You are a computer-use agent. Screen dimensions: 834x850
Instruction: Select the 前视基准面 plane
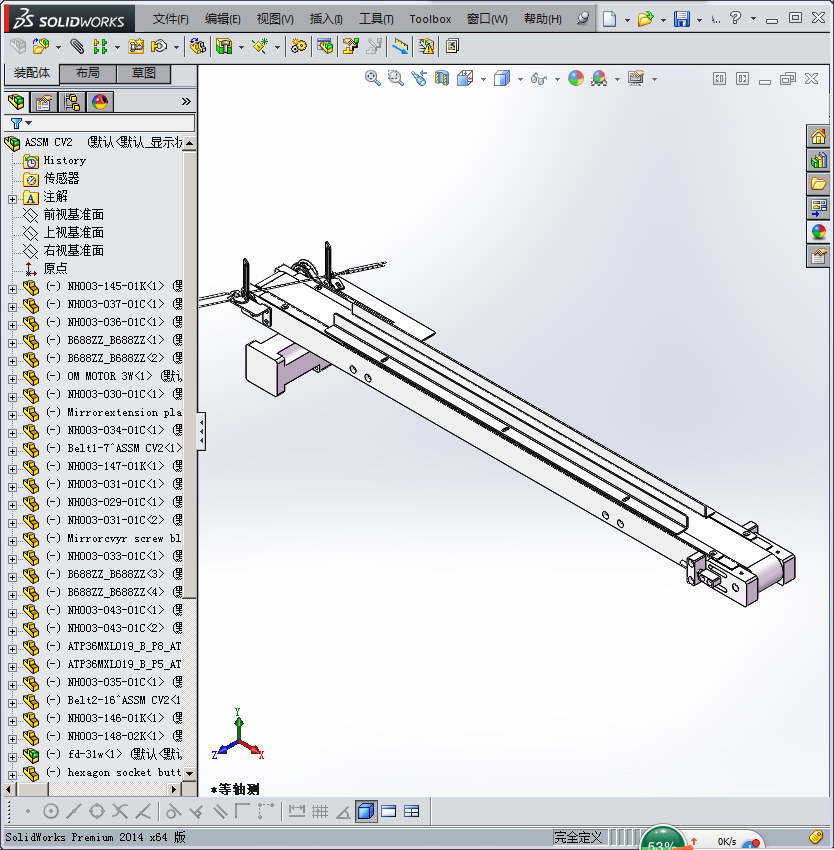[74, 215]
